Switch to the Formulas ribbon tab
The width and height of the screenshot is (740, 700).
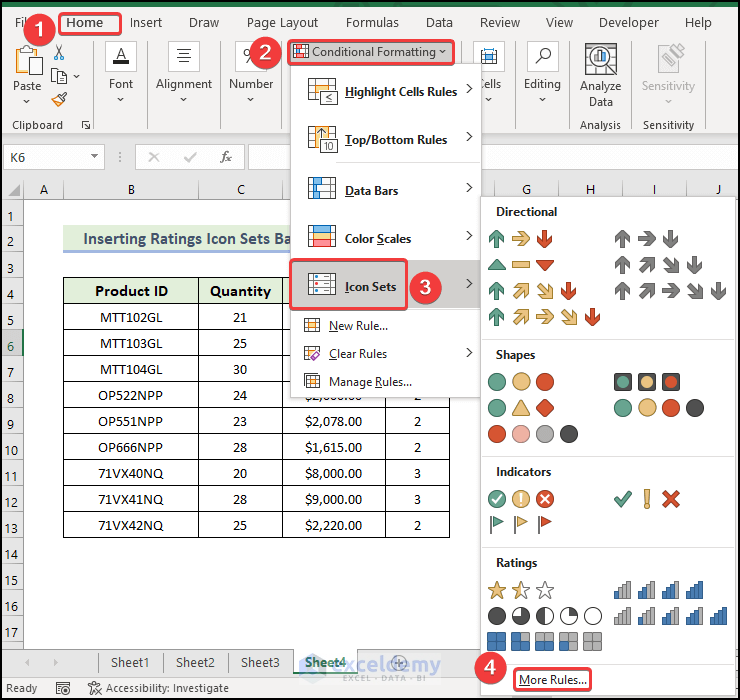coord(372,22)
